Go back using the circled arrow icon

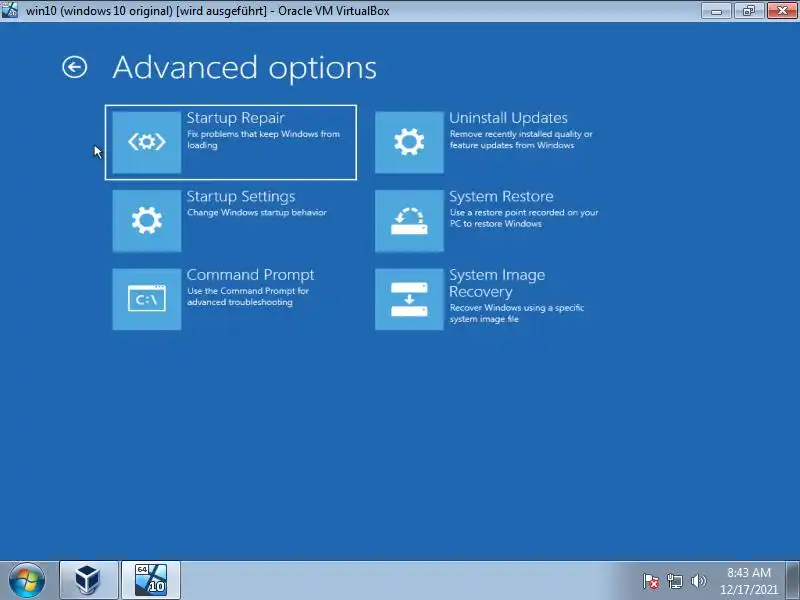[74, 67]
